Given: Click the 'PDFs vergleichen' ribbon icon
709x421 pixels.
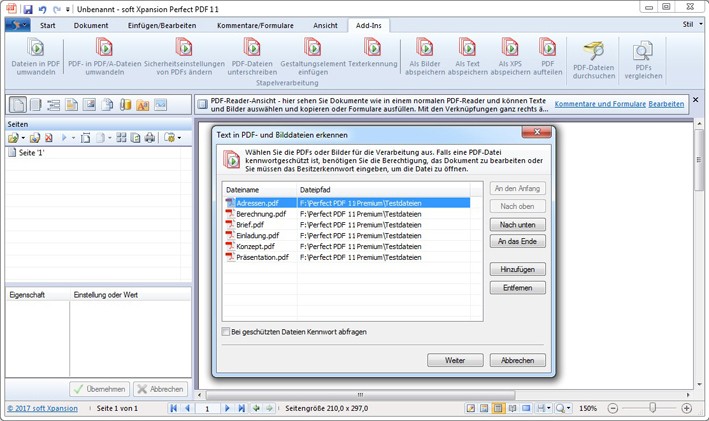Looking at the screenshot, I should 642,51.
